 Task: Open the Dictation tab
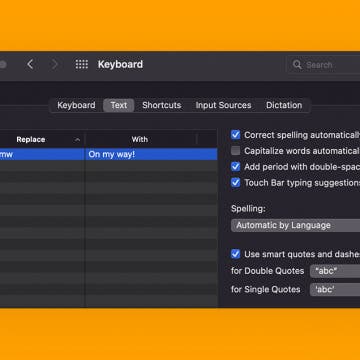click(284, 105)
